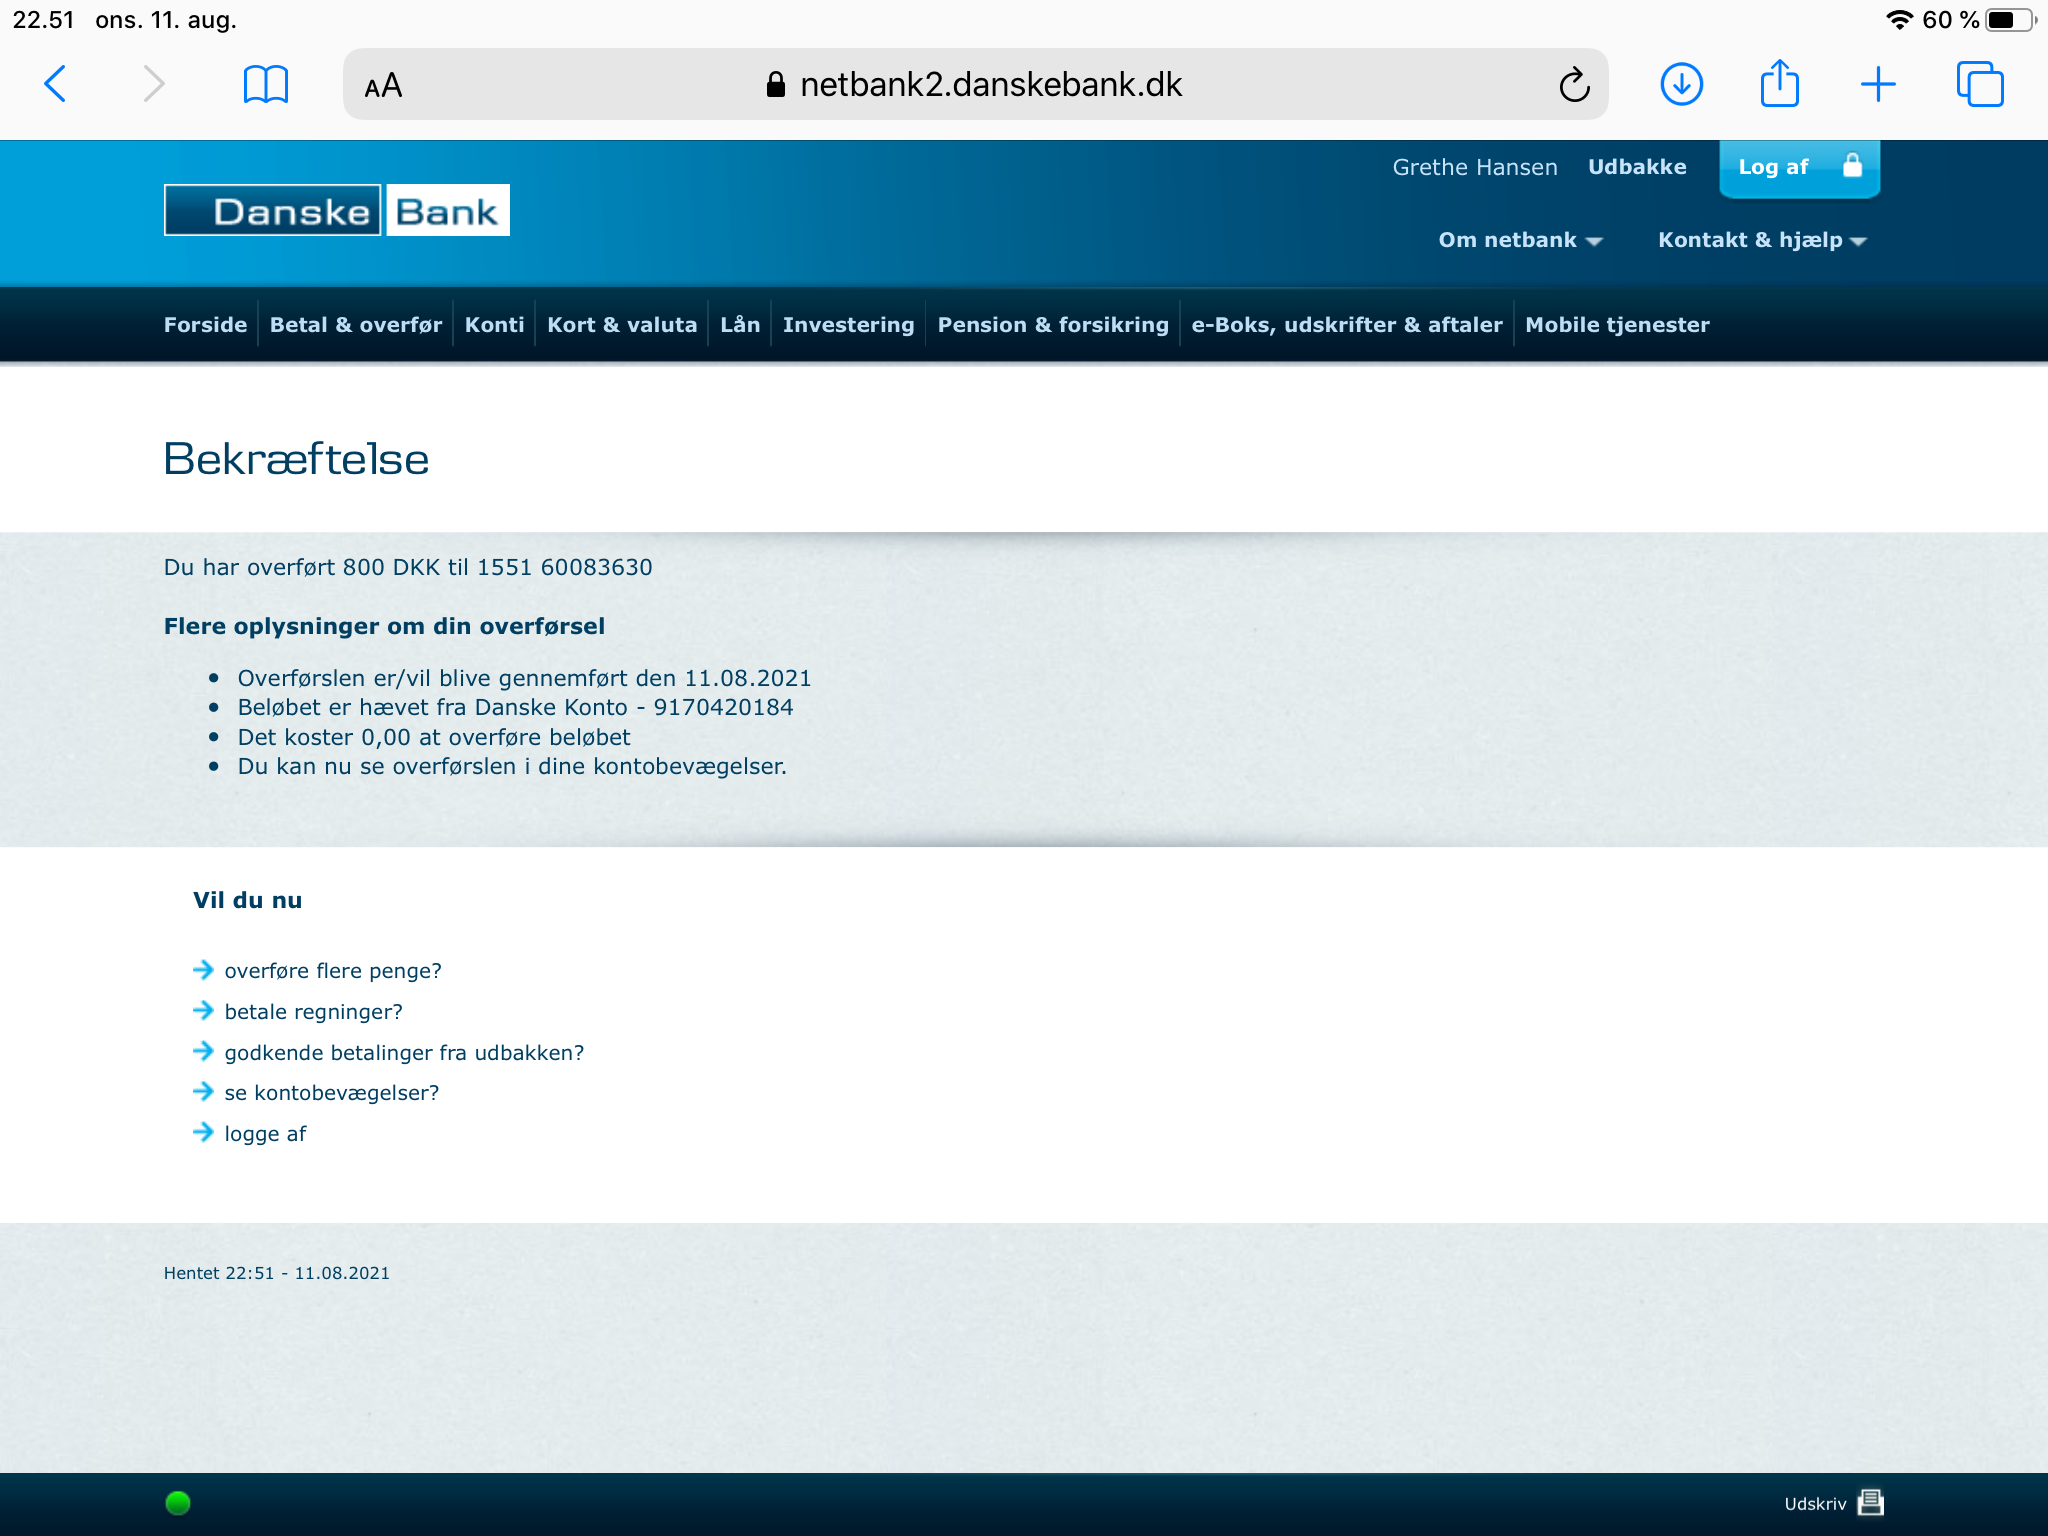Open a new tab with the plus icon
This screenshot has width=2048, height=1536.
(x=1878, y=84)
